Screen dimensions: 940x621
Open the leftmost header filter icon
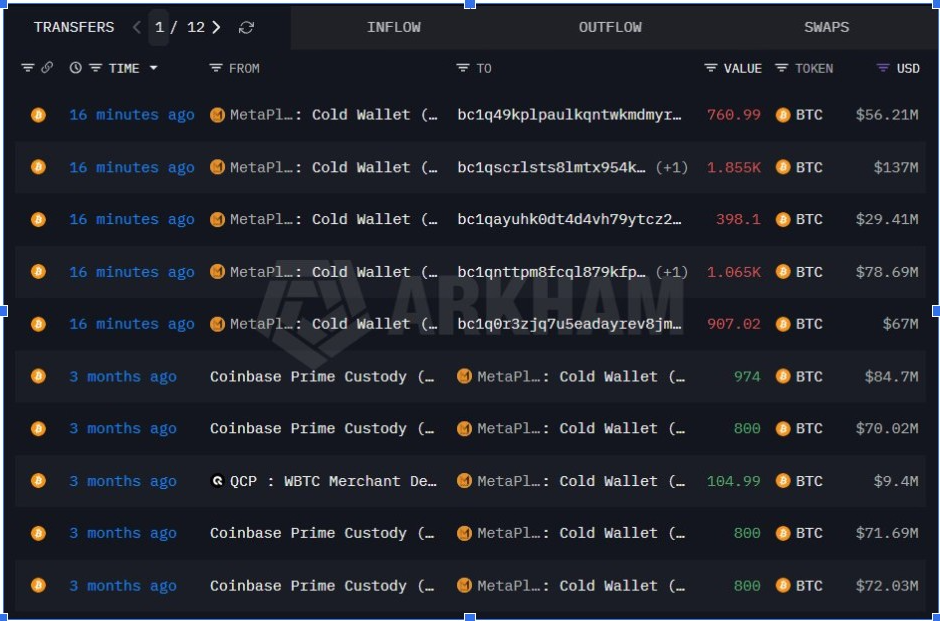click(x=28, y=68)
